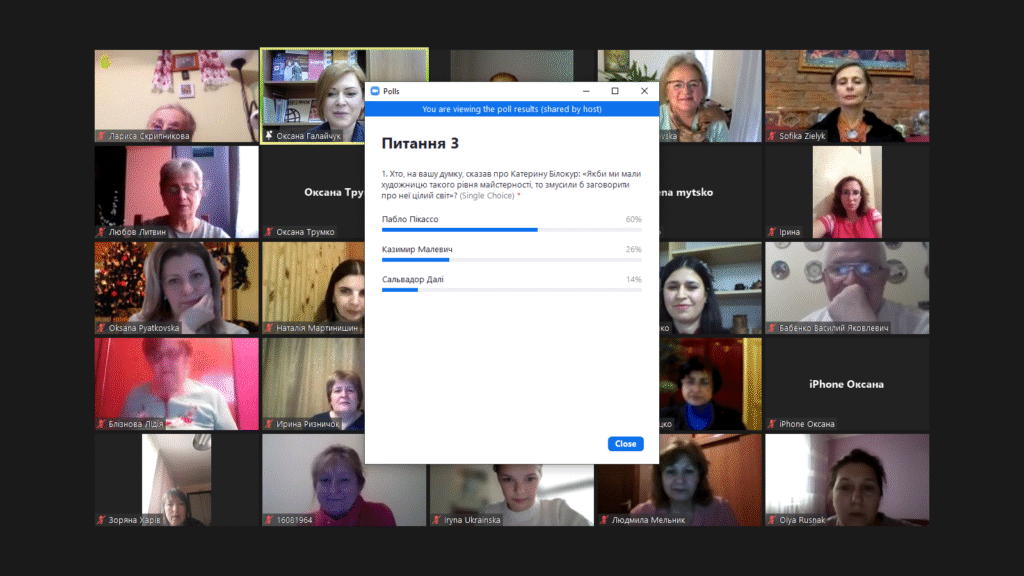
Task: Click the muted mic icon beside Olya Rusnak
Action: coord(771,520)
